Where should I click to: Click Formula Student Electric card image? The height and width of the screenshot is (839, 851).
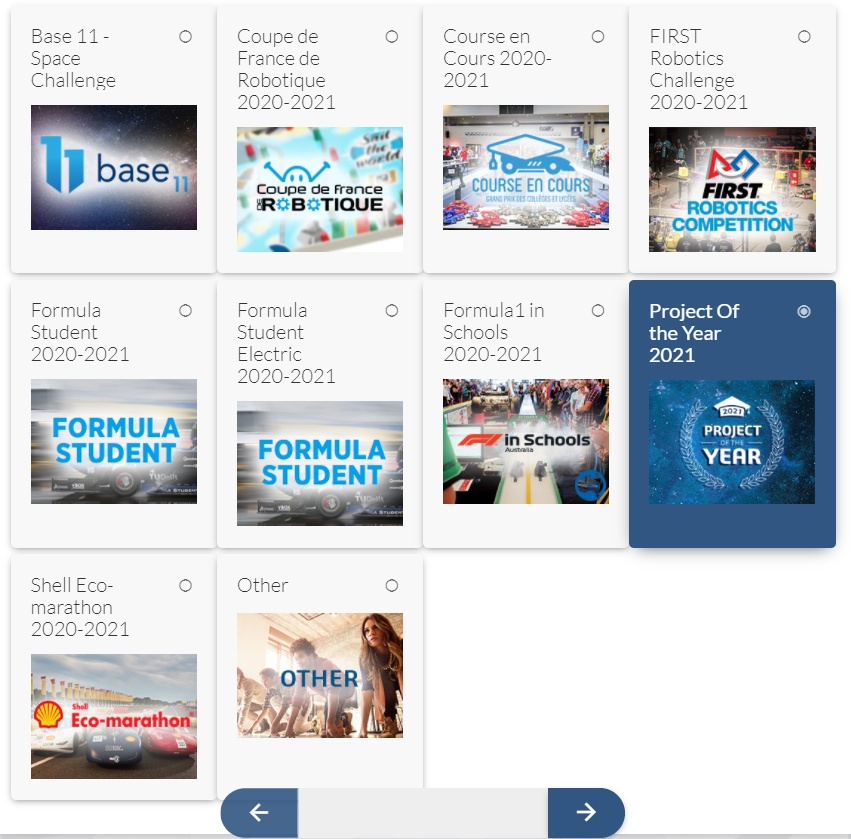(x=320, y=463)
